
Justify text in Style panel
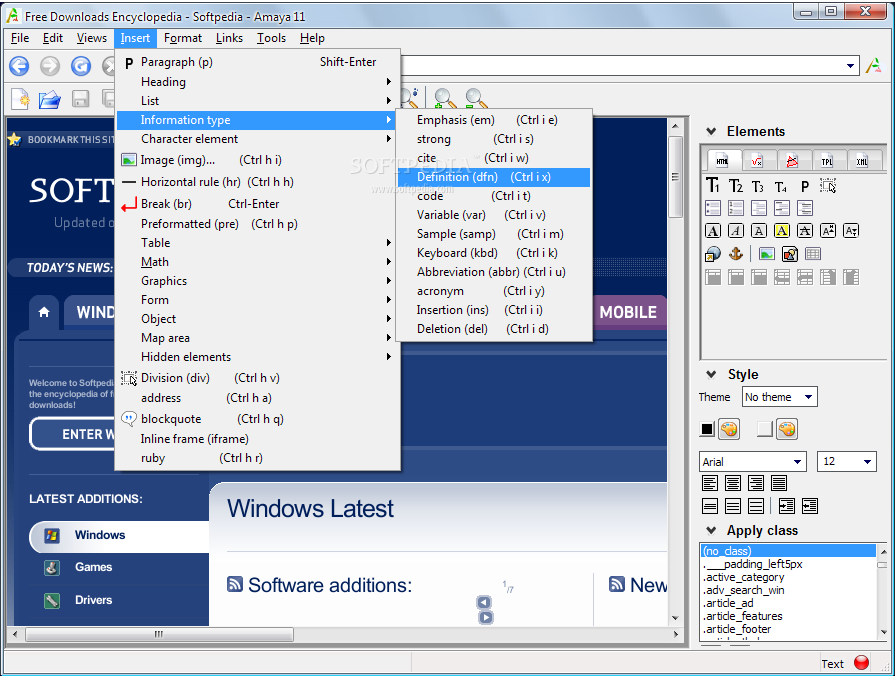coord(779,483)
